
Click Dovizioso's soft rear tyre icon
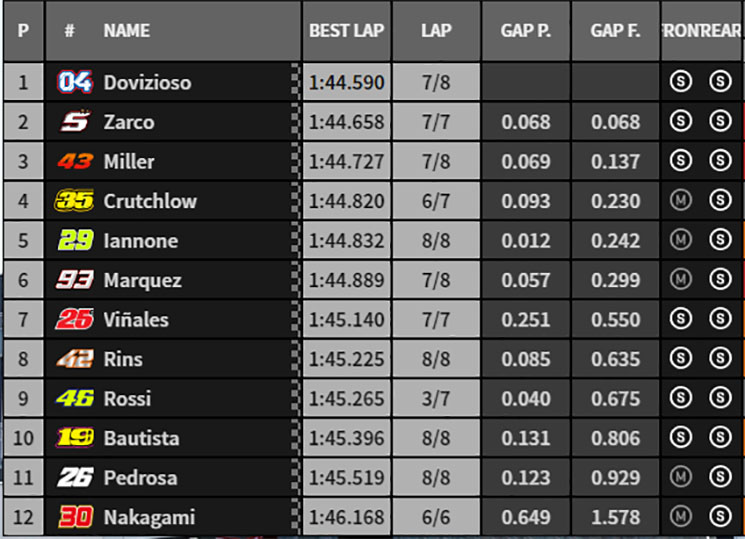(720, 81)
